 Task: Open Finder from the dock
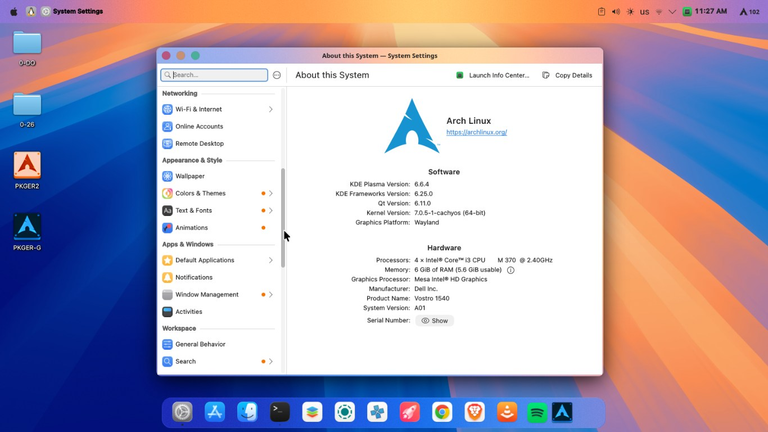(x=247, y=412)
